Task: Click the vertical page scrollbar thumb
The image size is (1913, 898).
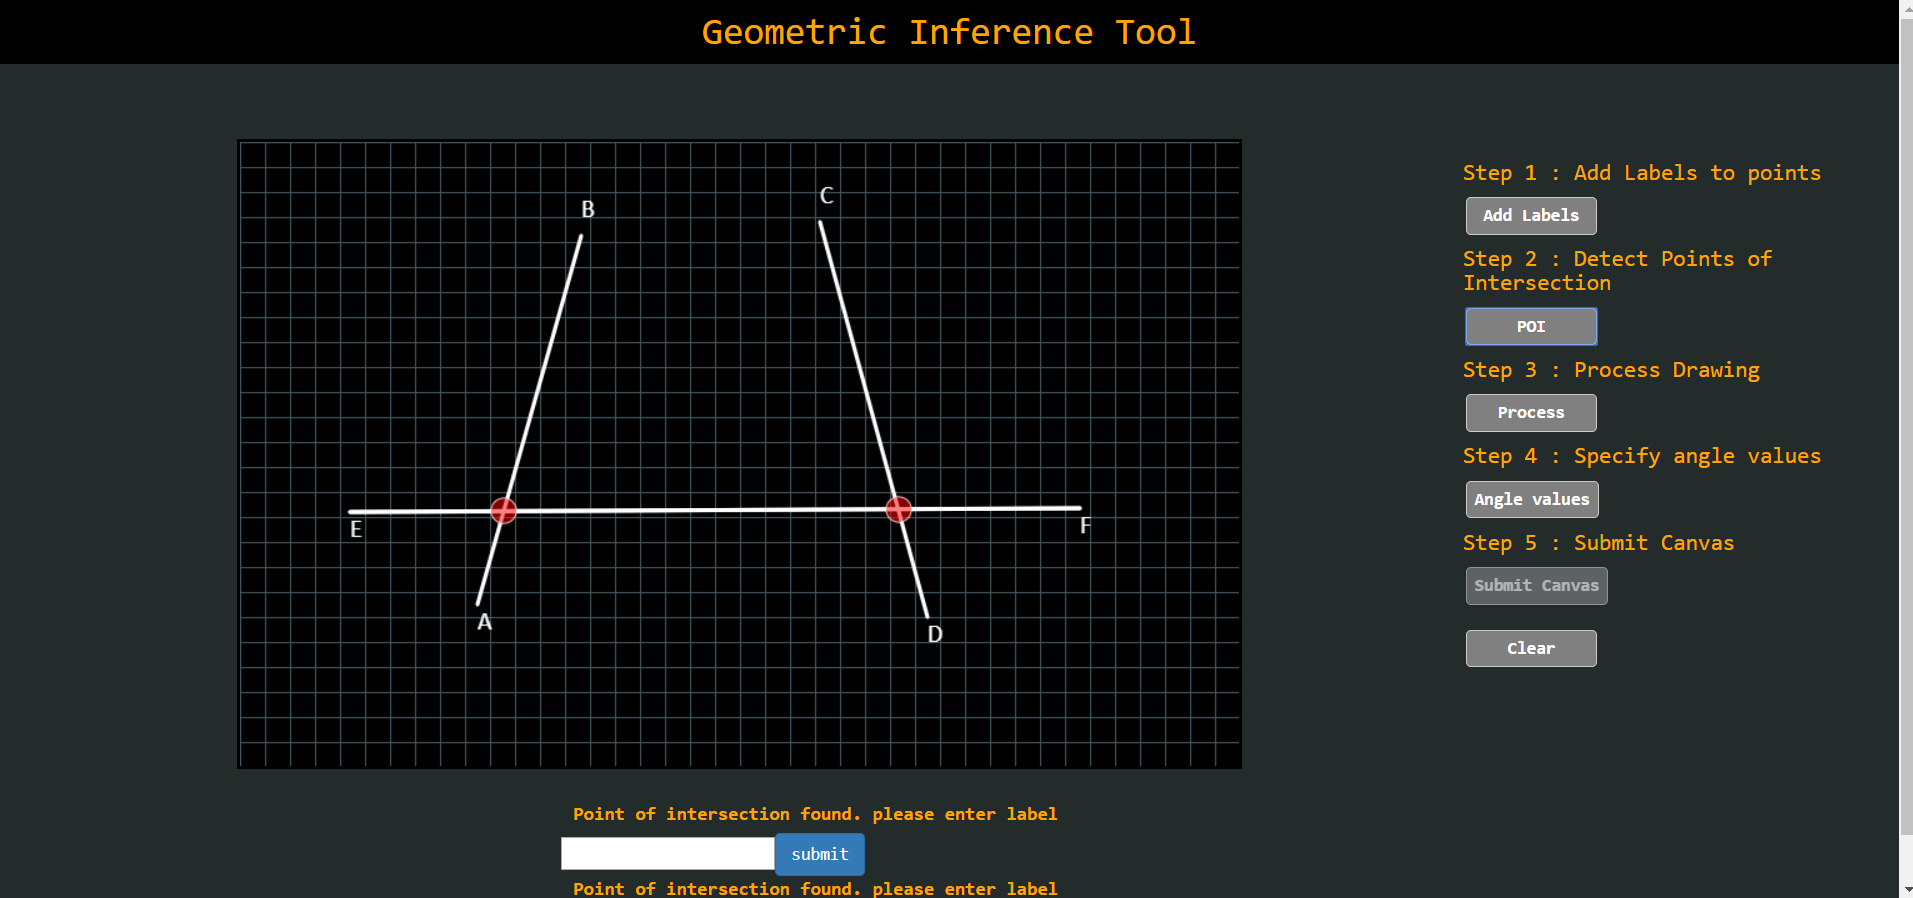Action: coord(1906,425)
